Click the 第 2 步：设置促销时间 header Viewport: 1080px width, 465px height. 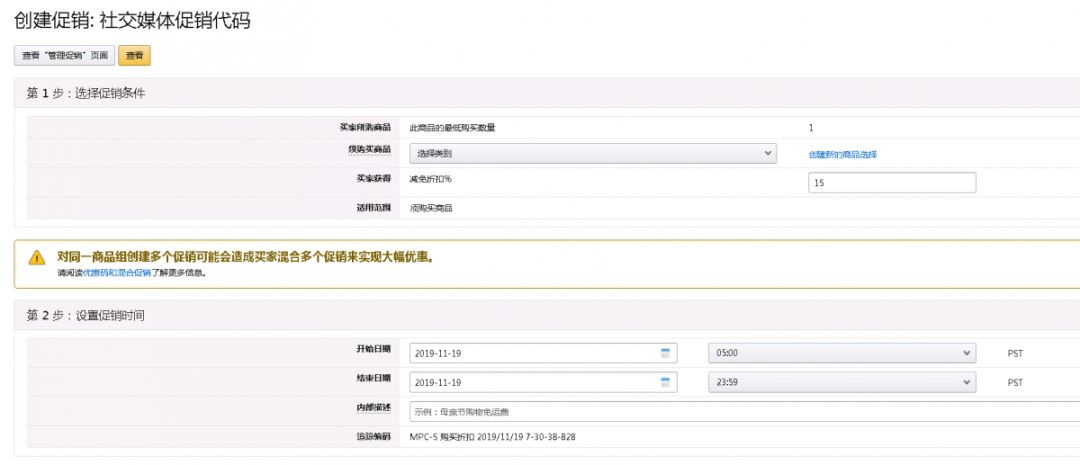pos(88,316)
